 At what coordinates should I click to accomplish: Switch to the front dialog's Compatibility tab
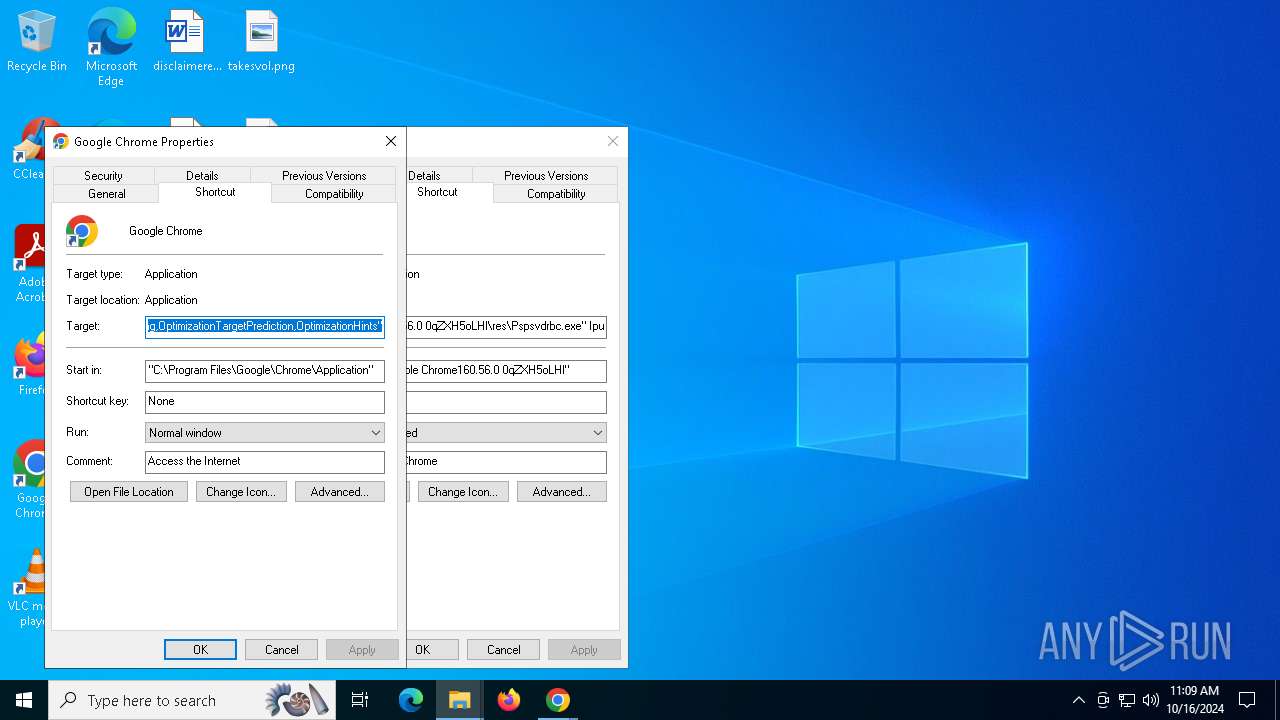[334, 194]
